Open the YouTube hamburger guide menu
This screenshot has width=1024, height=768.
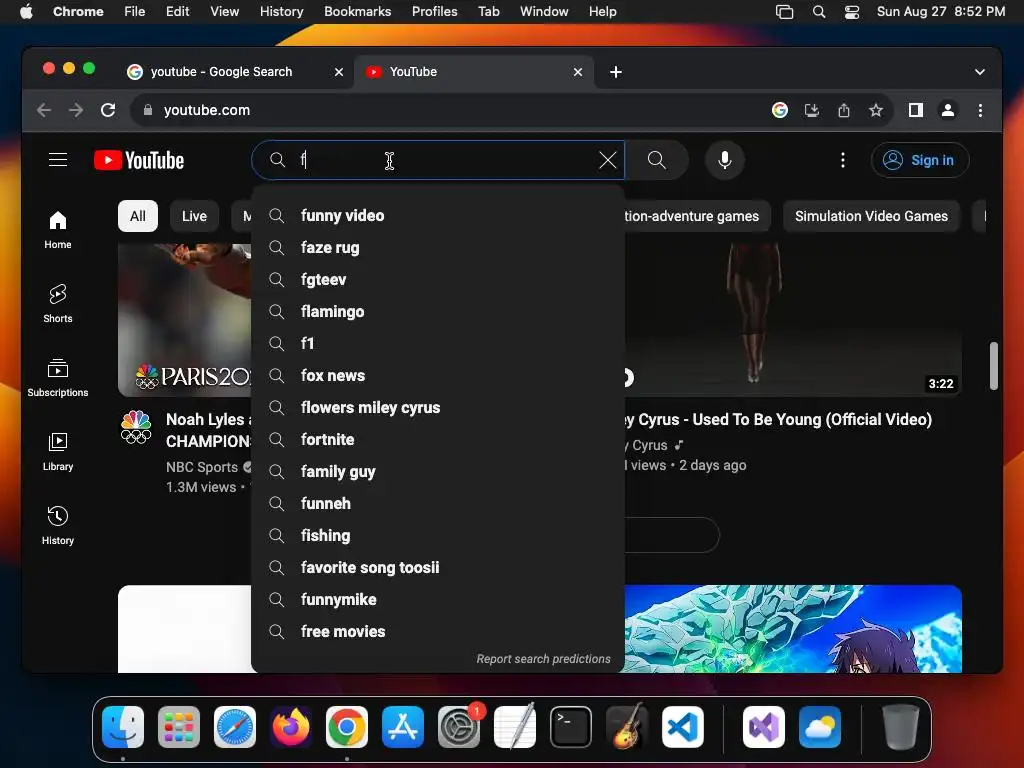click(57, 160)
